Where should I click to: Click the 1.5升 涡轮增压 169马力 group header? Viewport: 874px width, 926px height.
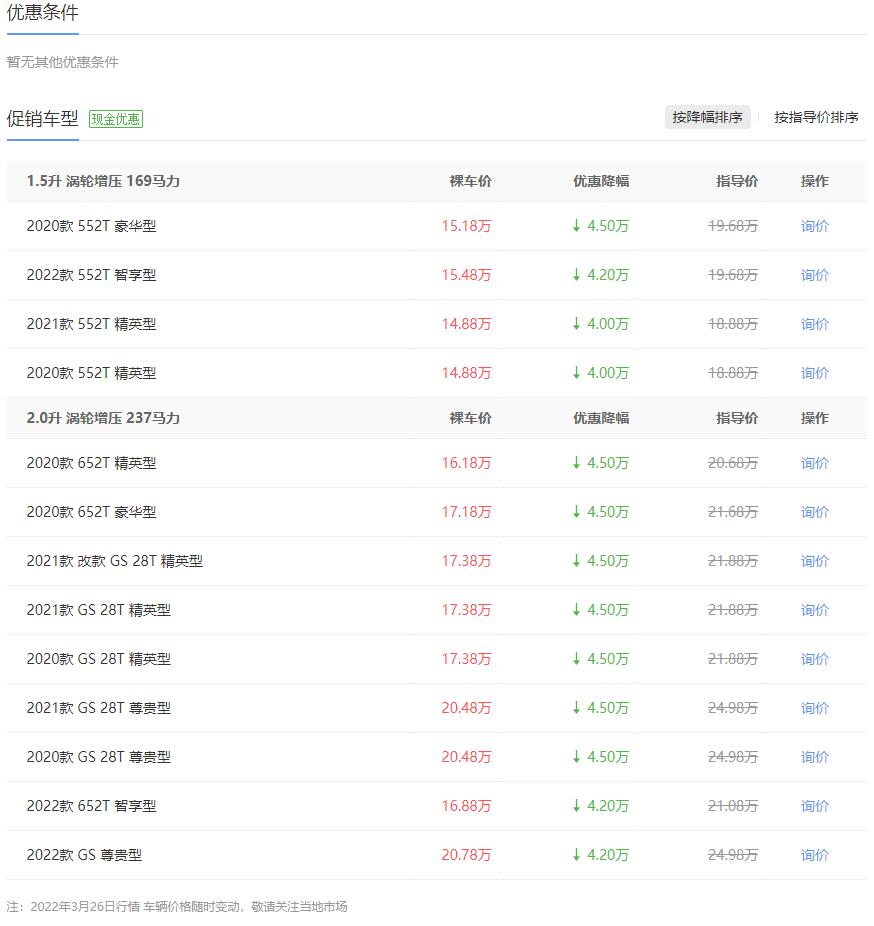pyautogui.click(x=103, y=181)
